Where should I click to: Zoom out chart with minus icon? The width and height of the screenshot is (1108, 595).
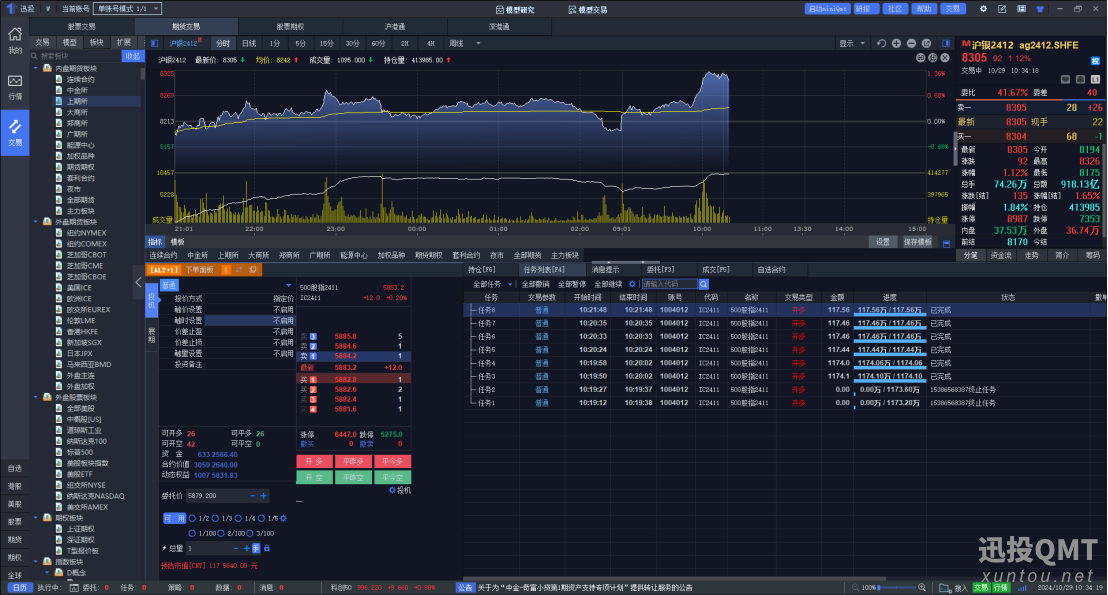click(911, 43)
